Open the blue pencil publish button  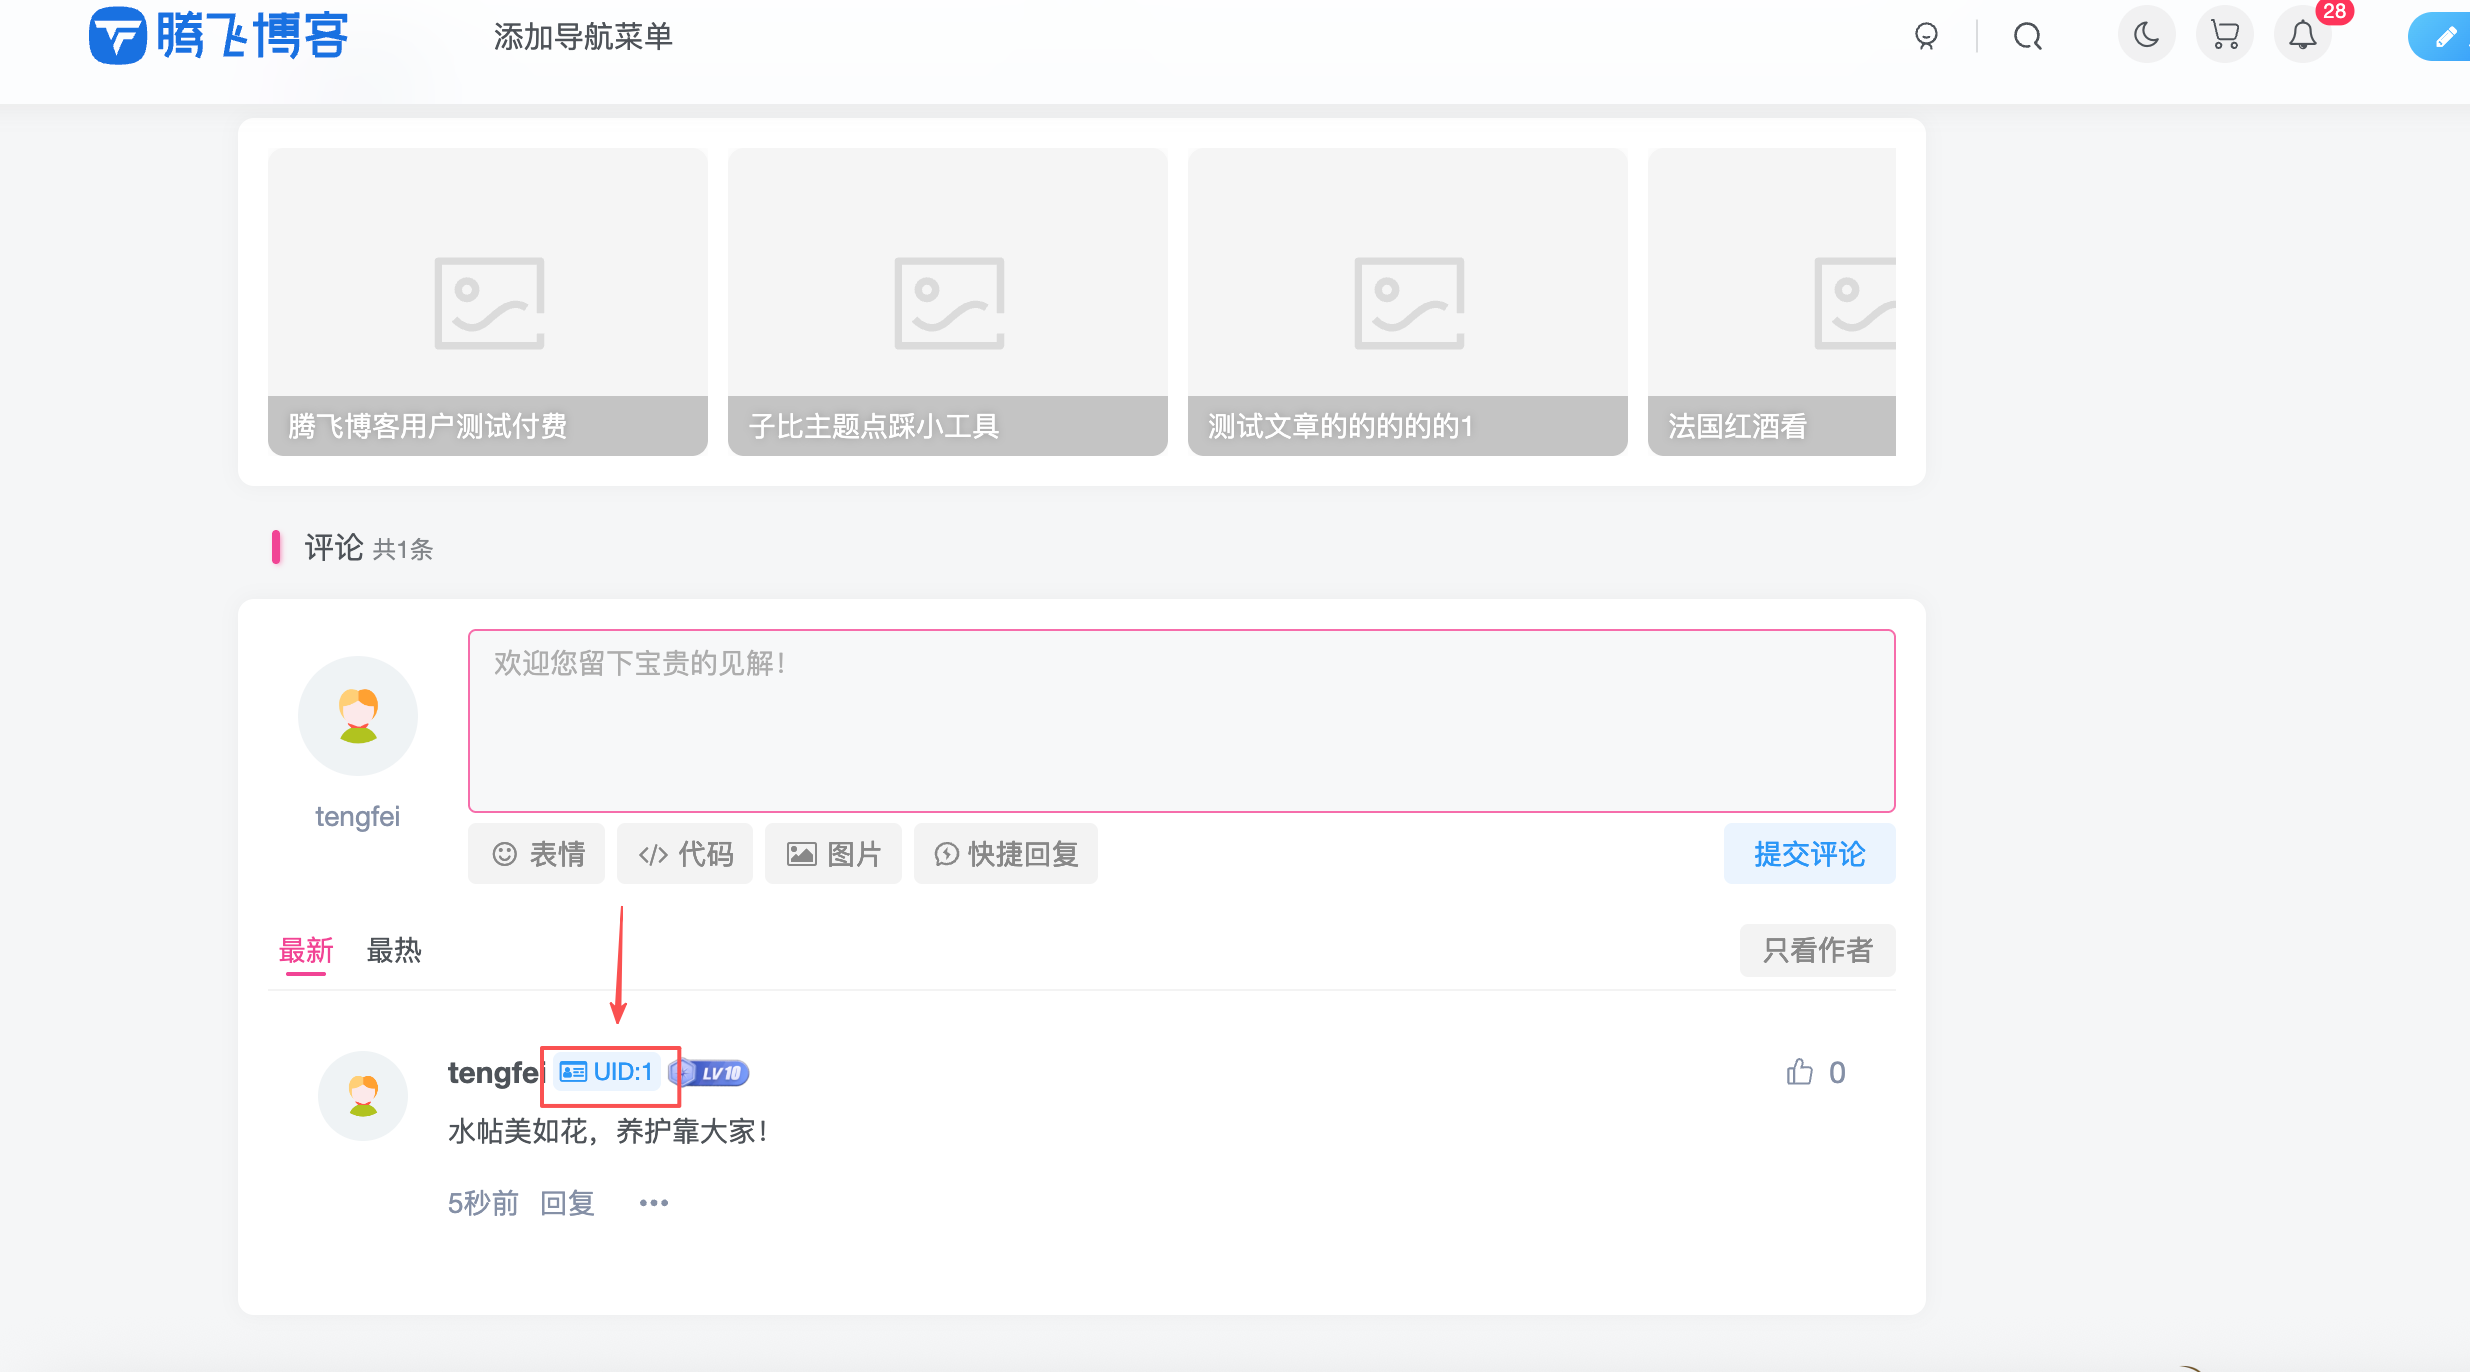click(2440, 36)
